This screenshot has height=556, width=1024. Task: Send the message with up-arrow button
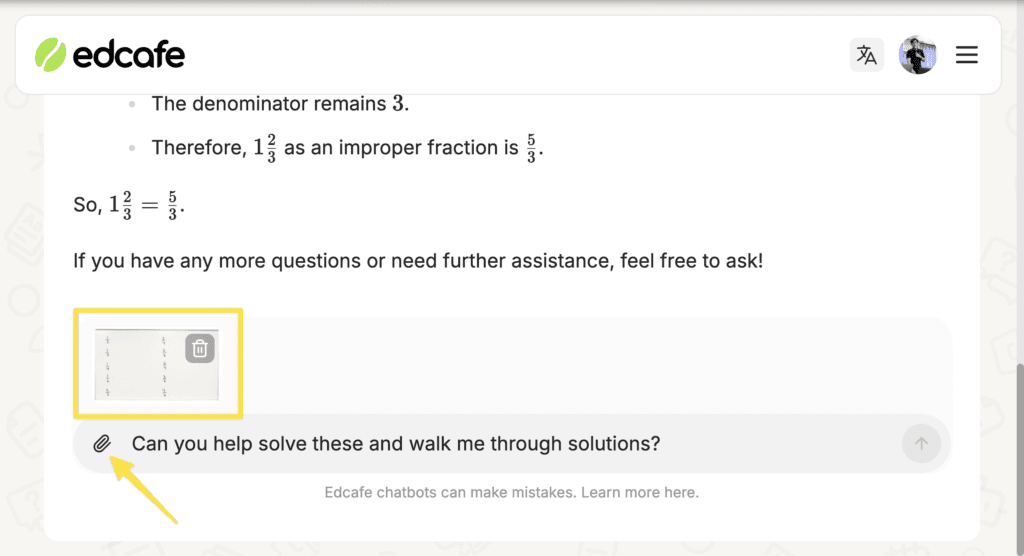tap(921, 444)
